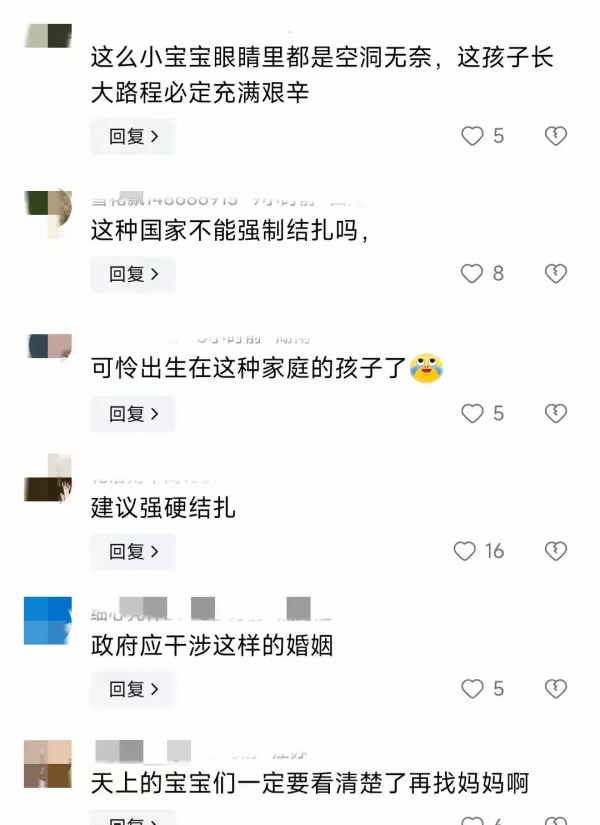Viewport: 600px width, 825px height.
Task: Like the 建议强硬结扎 comment with 16 likes
Action: tap(465, 551)
